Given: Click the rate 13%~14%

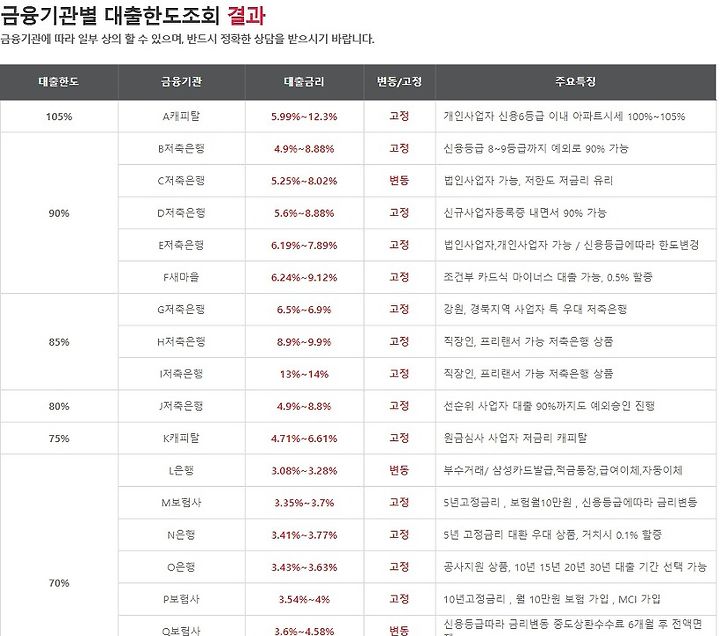Looking at the screenshot, I should point(304,374).
